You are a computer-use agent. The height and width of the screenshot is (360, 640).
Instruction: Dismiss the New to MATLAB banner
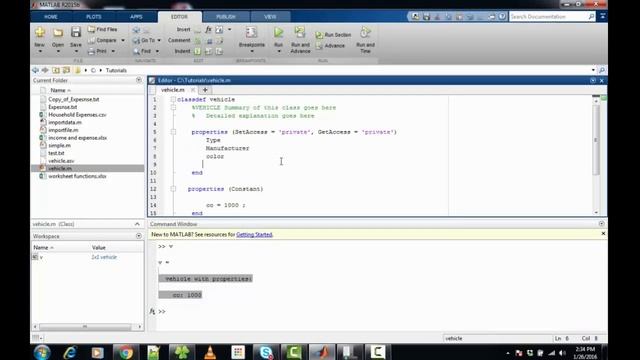coord(603,234)
